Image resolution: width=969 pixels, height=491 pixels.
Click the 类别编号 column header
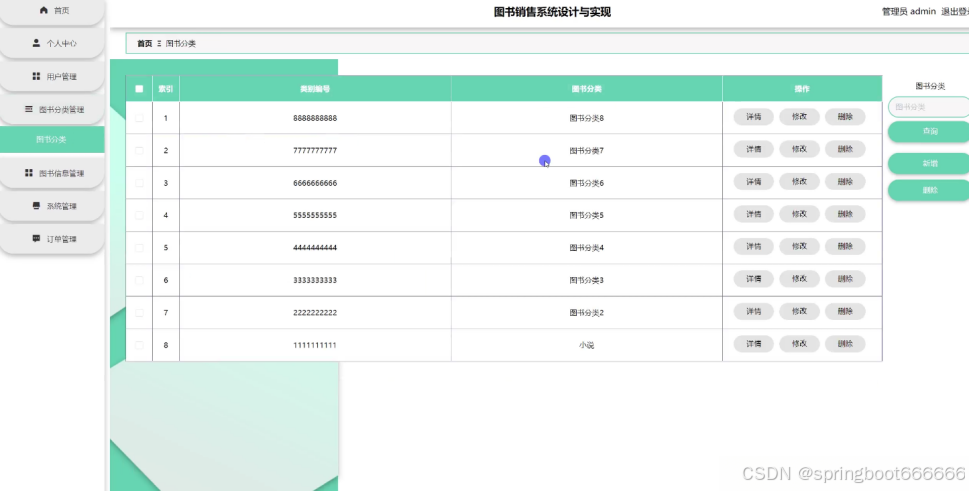pos(315,89)
